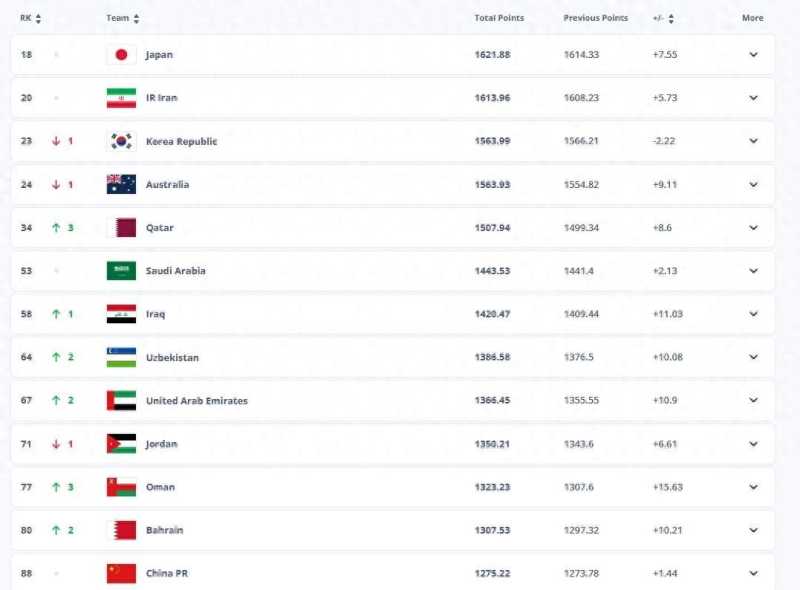Click the IR Iran flag icon
The height and width of the screenshot is (590, 800).
pos(121,98)
